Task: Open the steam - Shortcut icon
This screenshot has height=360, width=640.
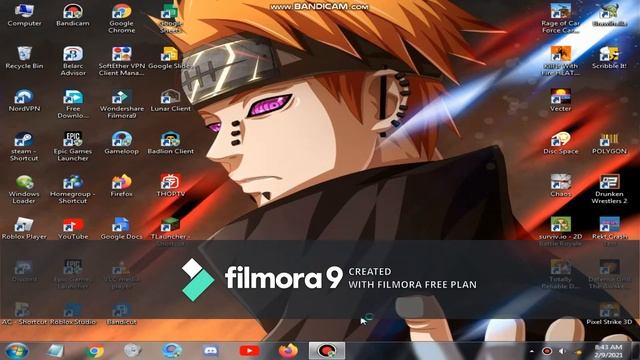Action: click(24, 146)
